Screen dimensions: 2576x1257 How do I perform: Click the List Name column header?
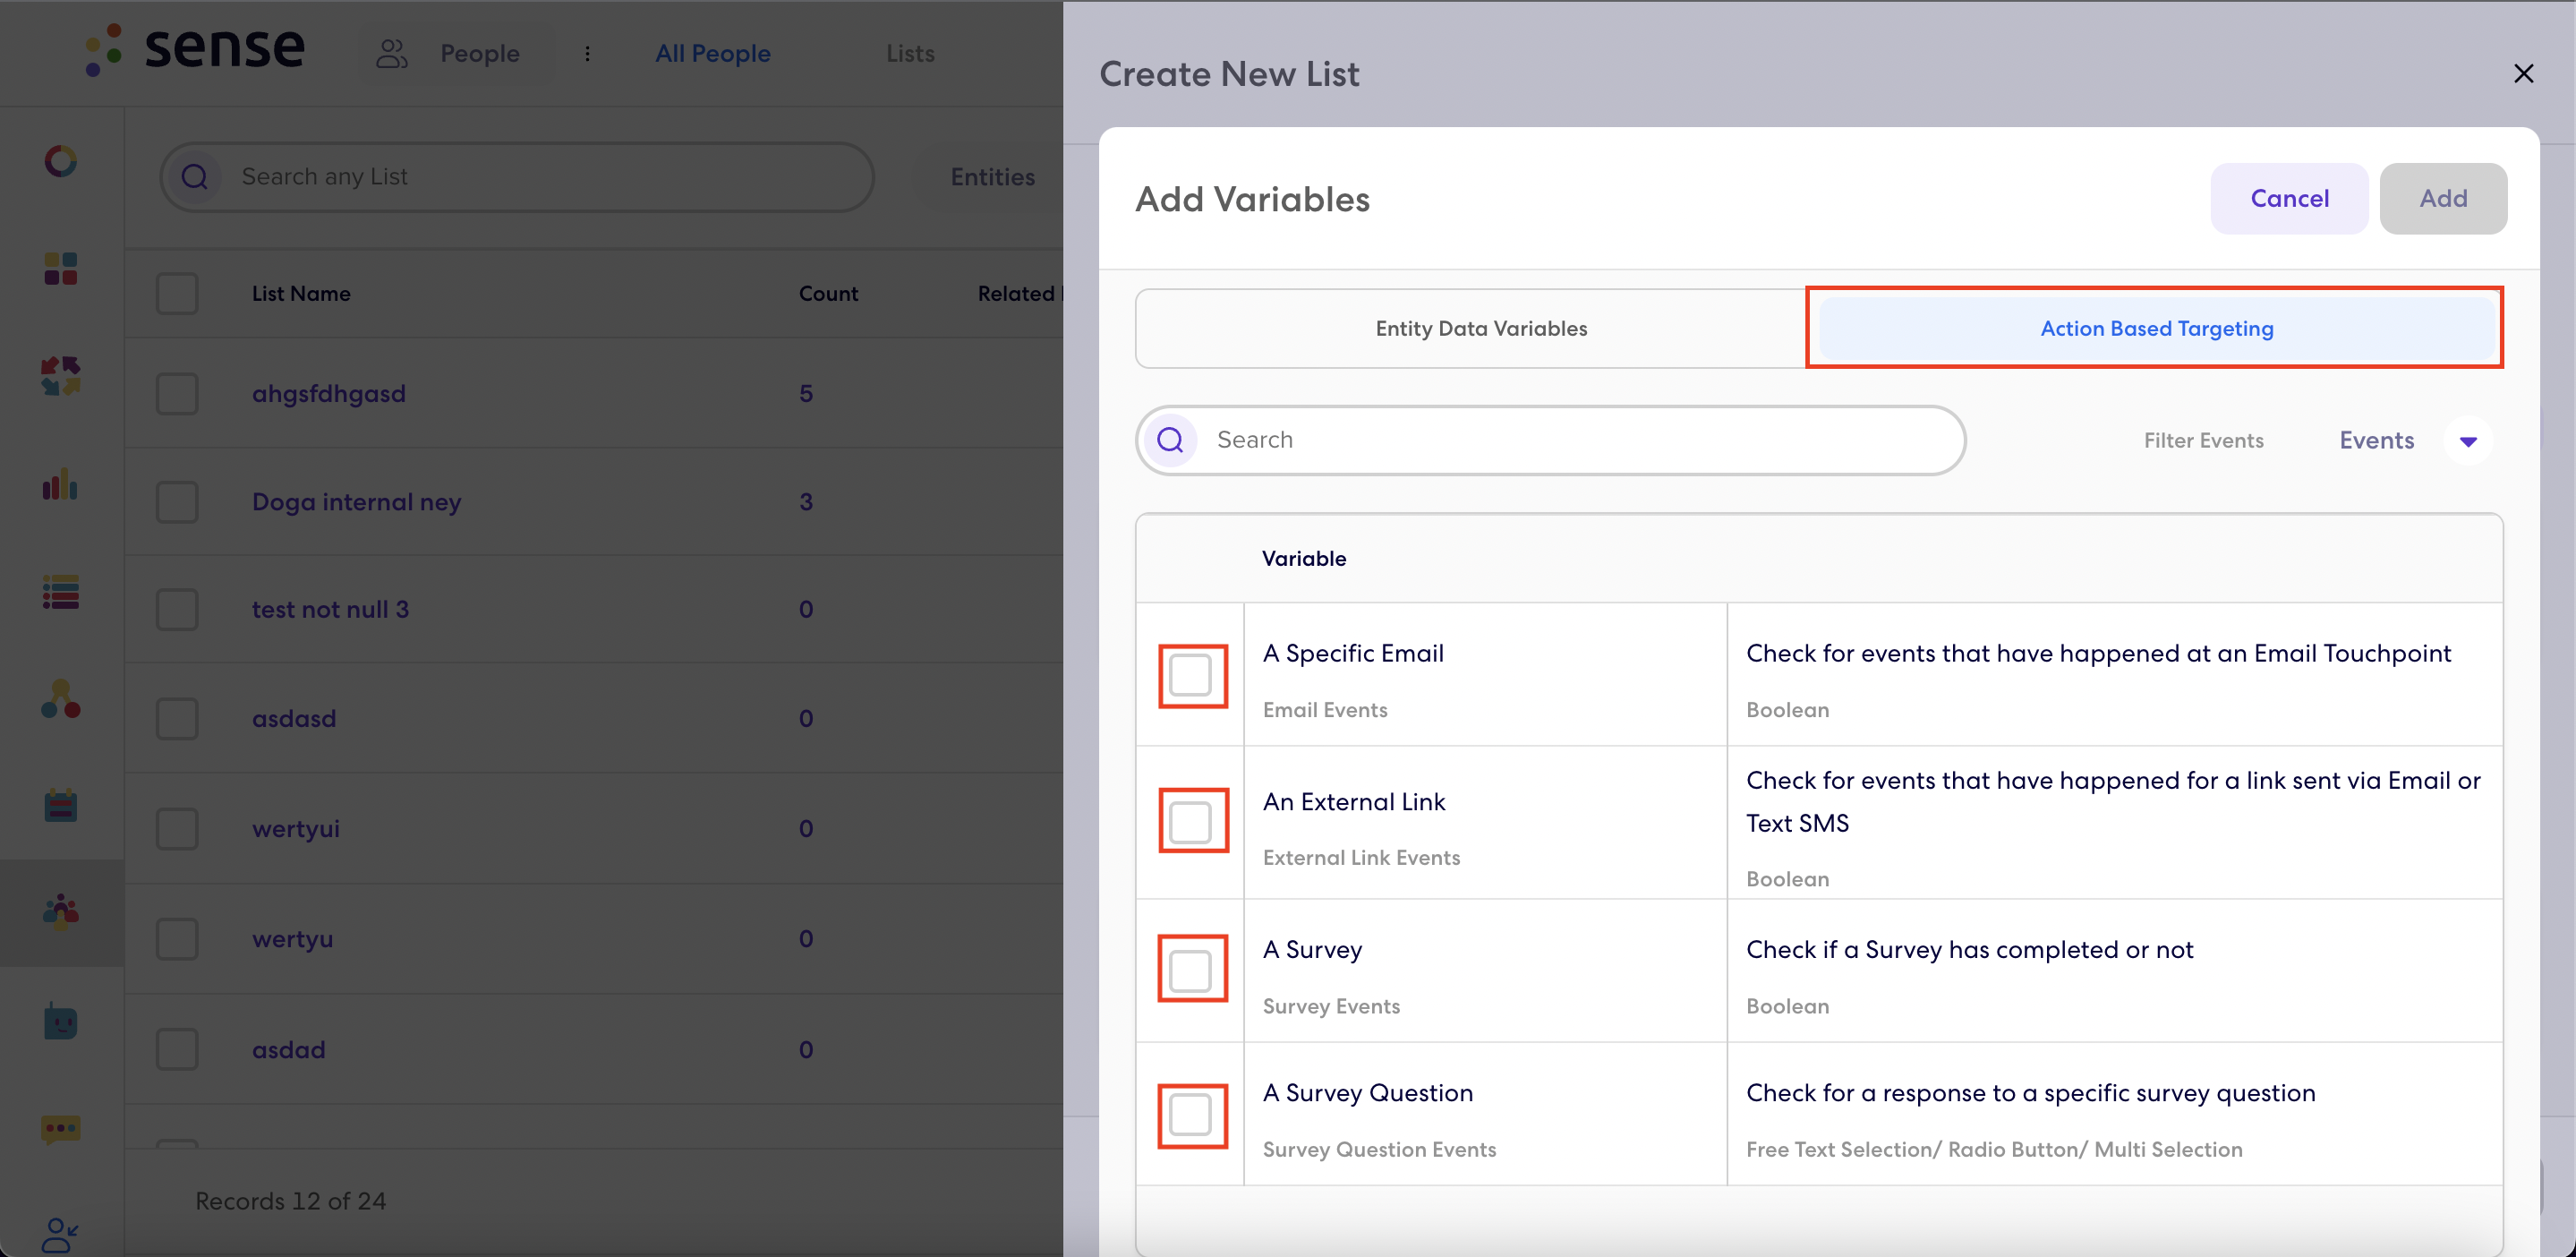pyautogui.click(x=301, y=293)
